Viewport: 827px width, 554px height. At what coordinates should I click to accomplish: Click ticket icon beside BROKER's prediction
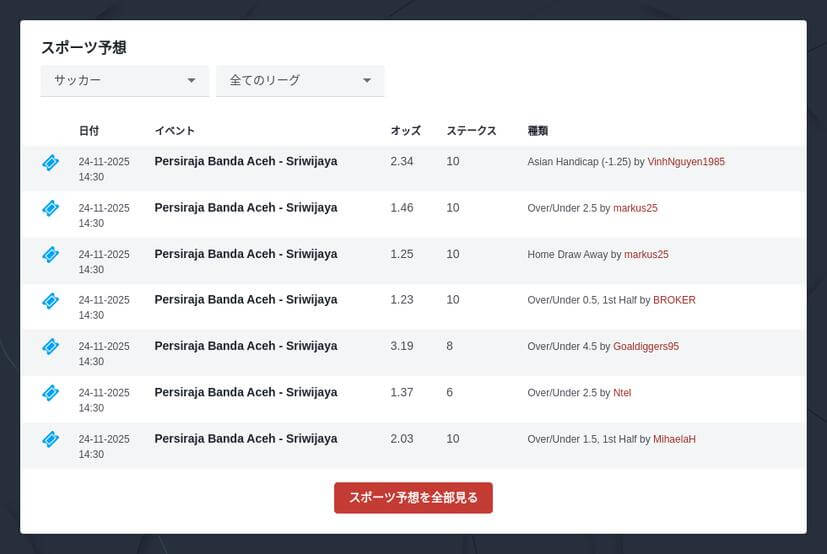[50, 300]
